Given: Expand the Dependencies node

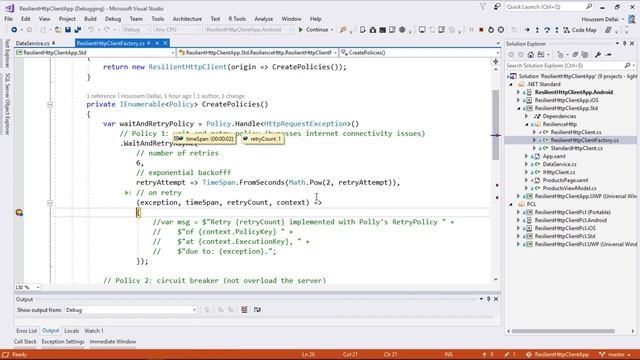Looking at the screenshot, I should tap(527, 116).
